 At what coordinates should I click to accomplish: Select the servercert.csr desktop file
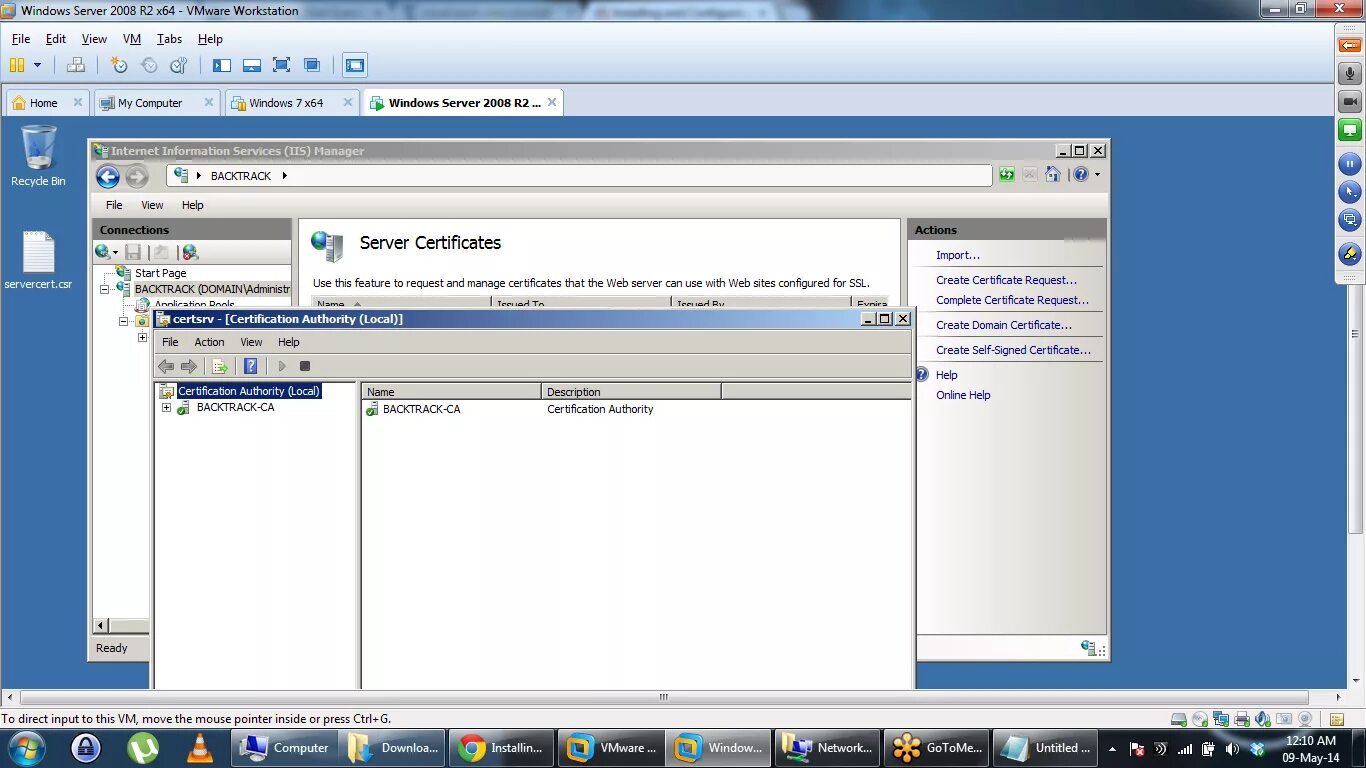(x=38, y=260)
